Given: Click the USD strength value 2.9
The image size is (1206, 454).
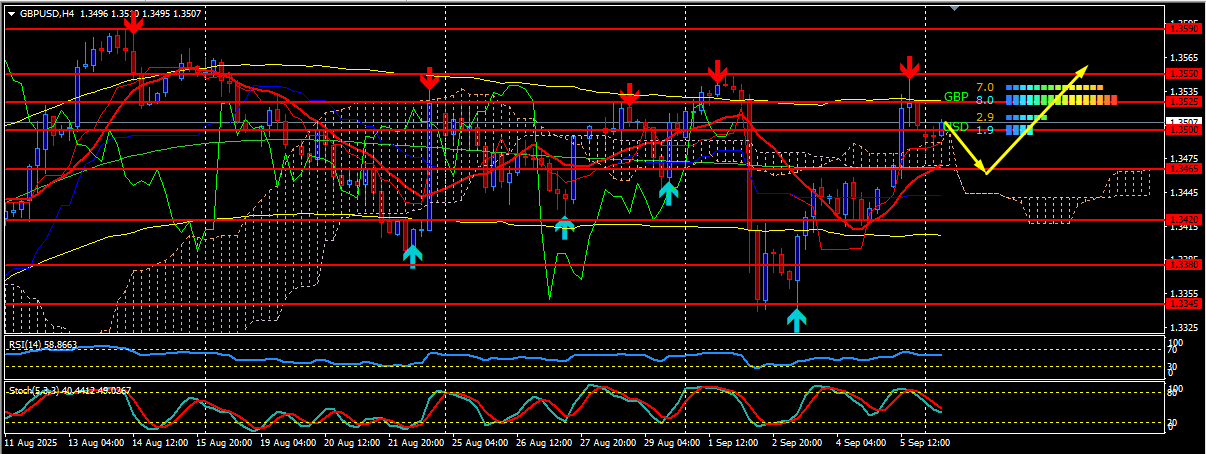Looking at the screenshot, I should coord(984,117).
